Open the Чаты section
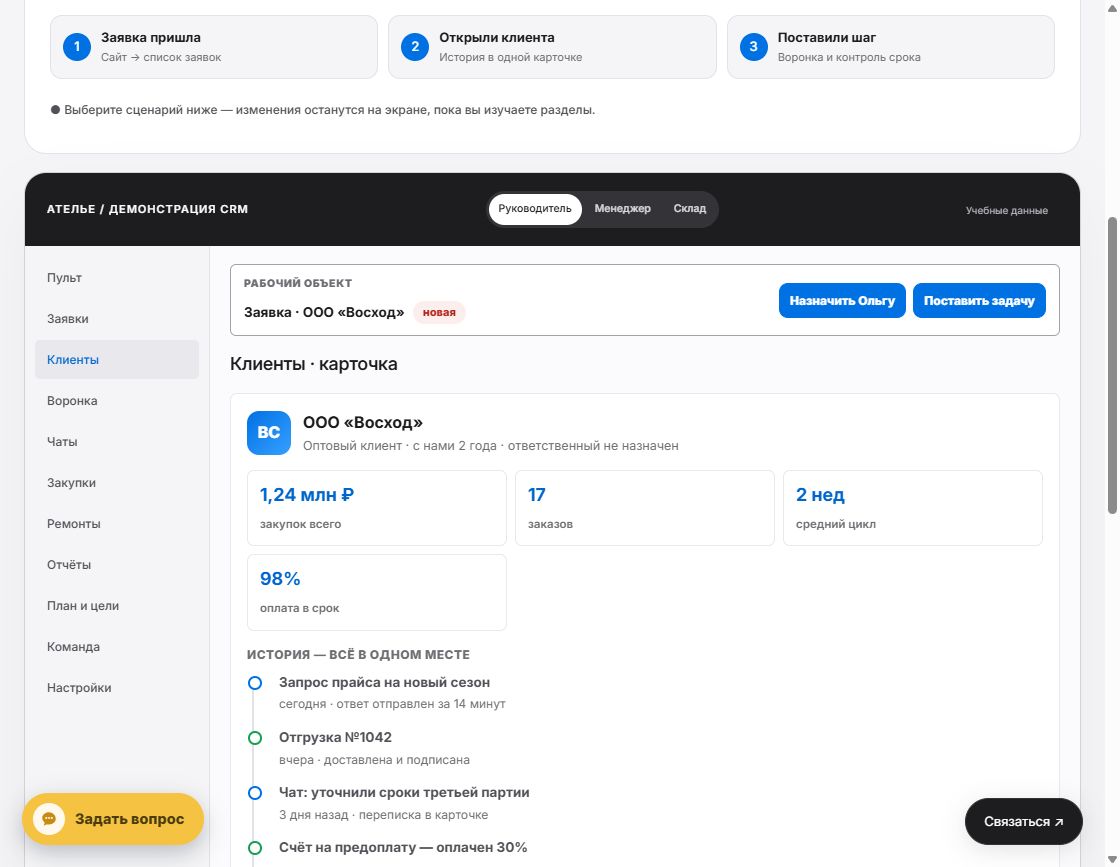Screen dimensions: 1120x867 tap(117, 442)
